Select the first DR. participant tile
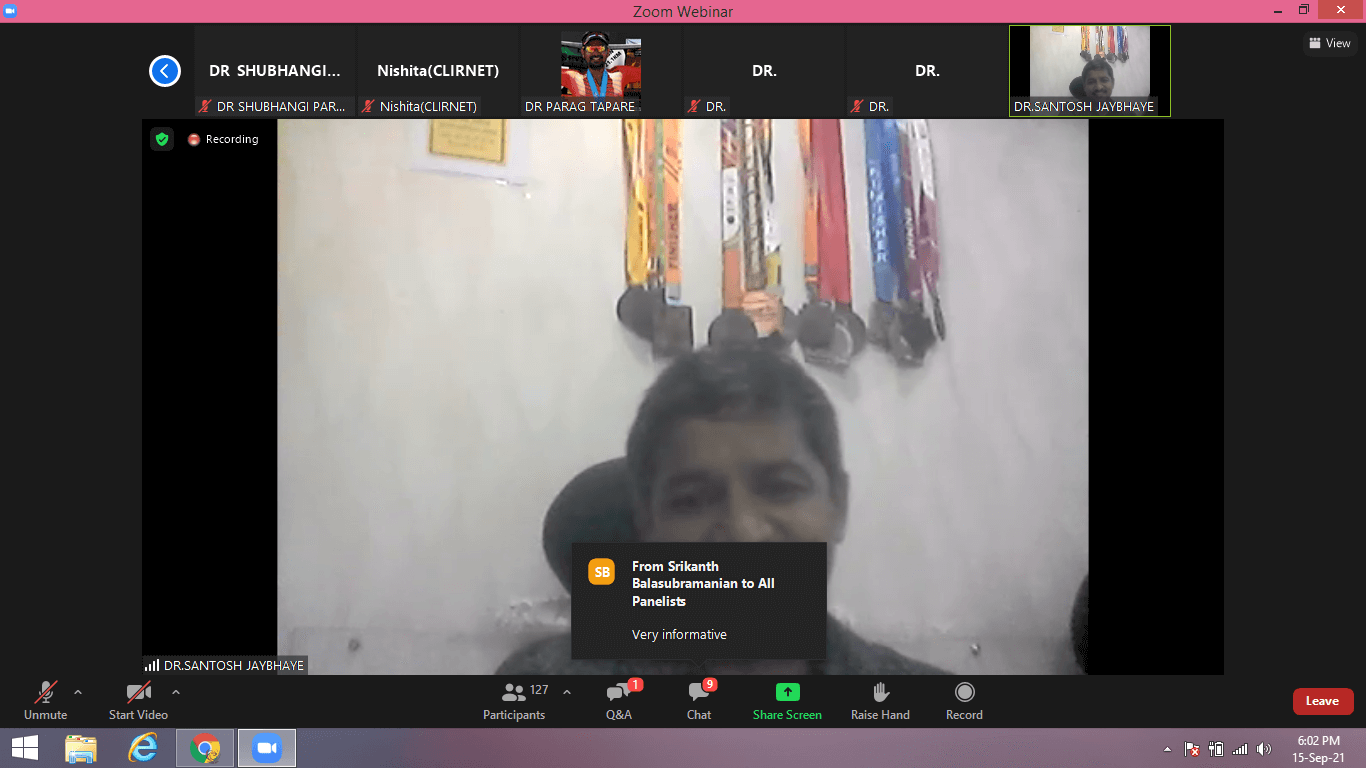The image size is (1366, 768). coord(764,71)
